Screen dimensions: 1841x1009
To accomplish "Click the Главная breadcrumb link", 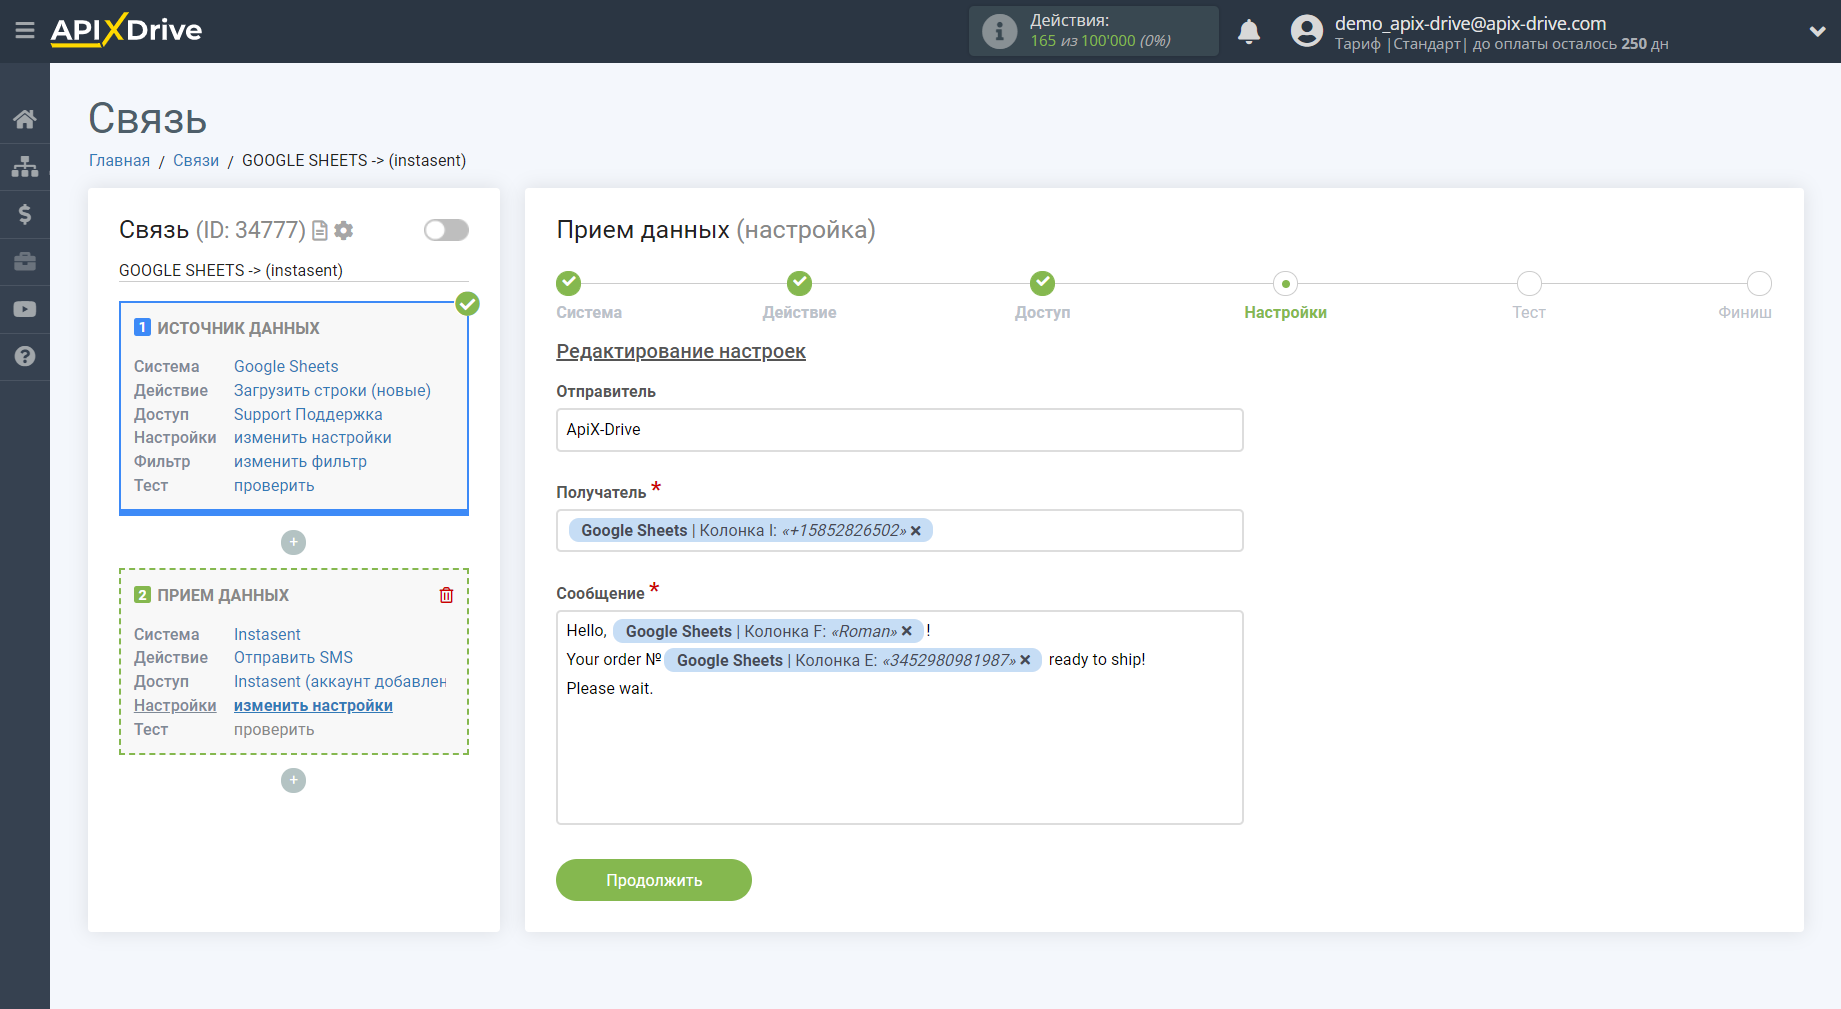I will pos(119,160).
